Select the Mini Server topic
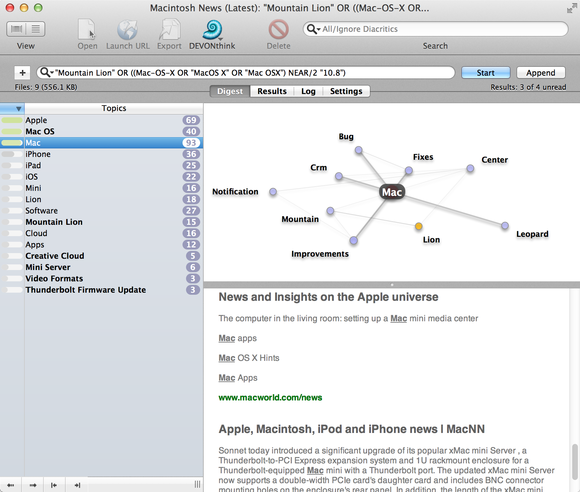Viewport: 580px width, 492px height. (101, 267)
